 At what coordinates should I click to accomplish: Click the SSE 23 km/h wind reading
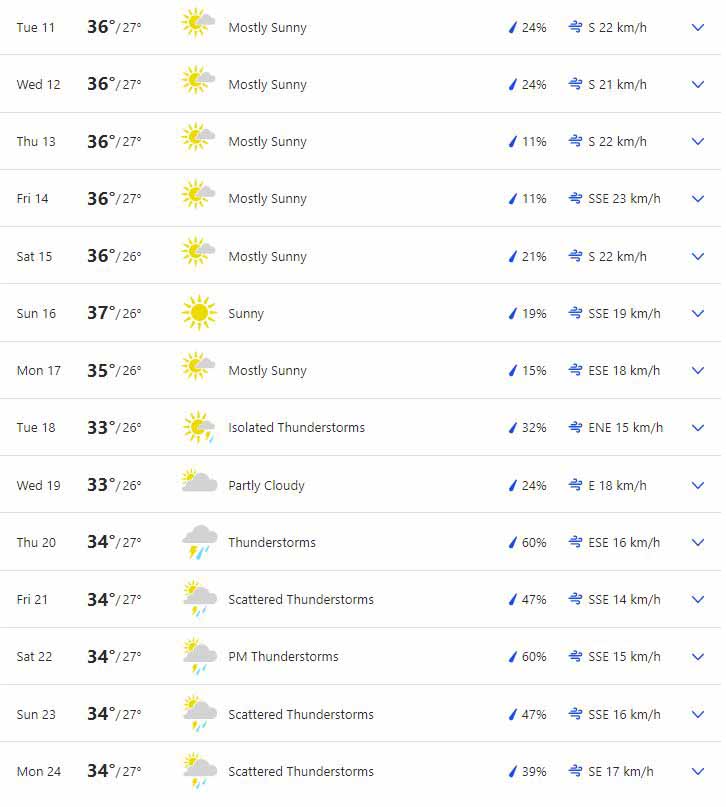point(624,199)
